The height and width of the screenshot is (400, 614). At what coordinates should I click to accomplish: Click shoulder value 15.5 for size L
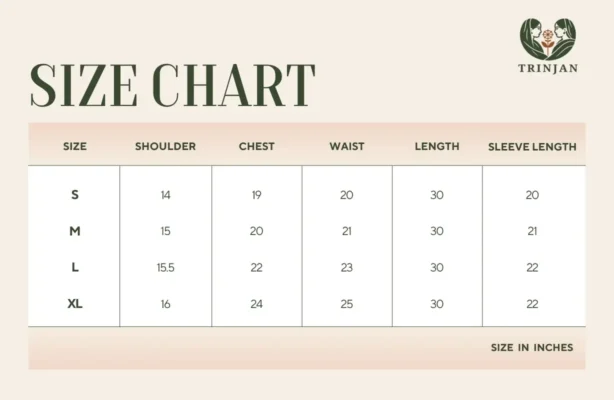tap(165, 268)
